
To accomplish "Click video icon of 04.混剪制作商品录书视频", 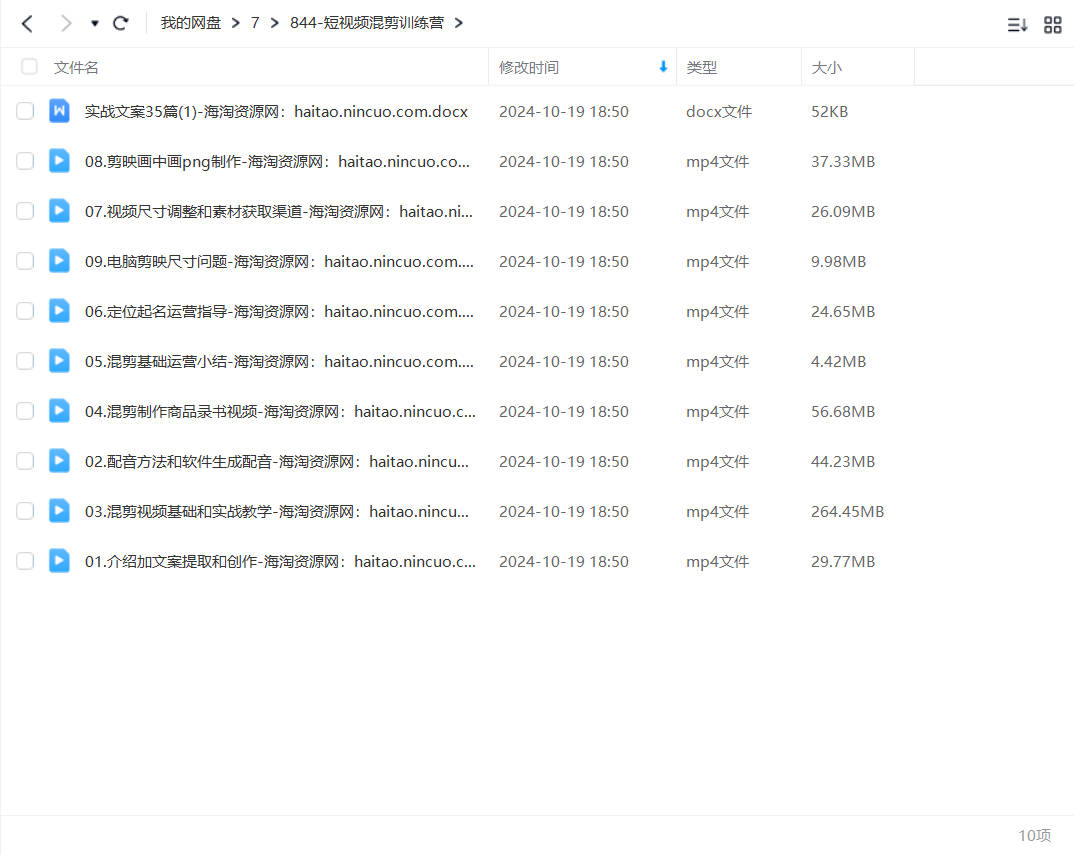I will tap(60, 411).
